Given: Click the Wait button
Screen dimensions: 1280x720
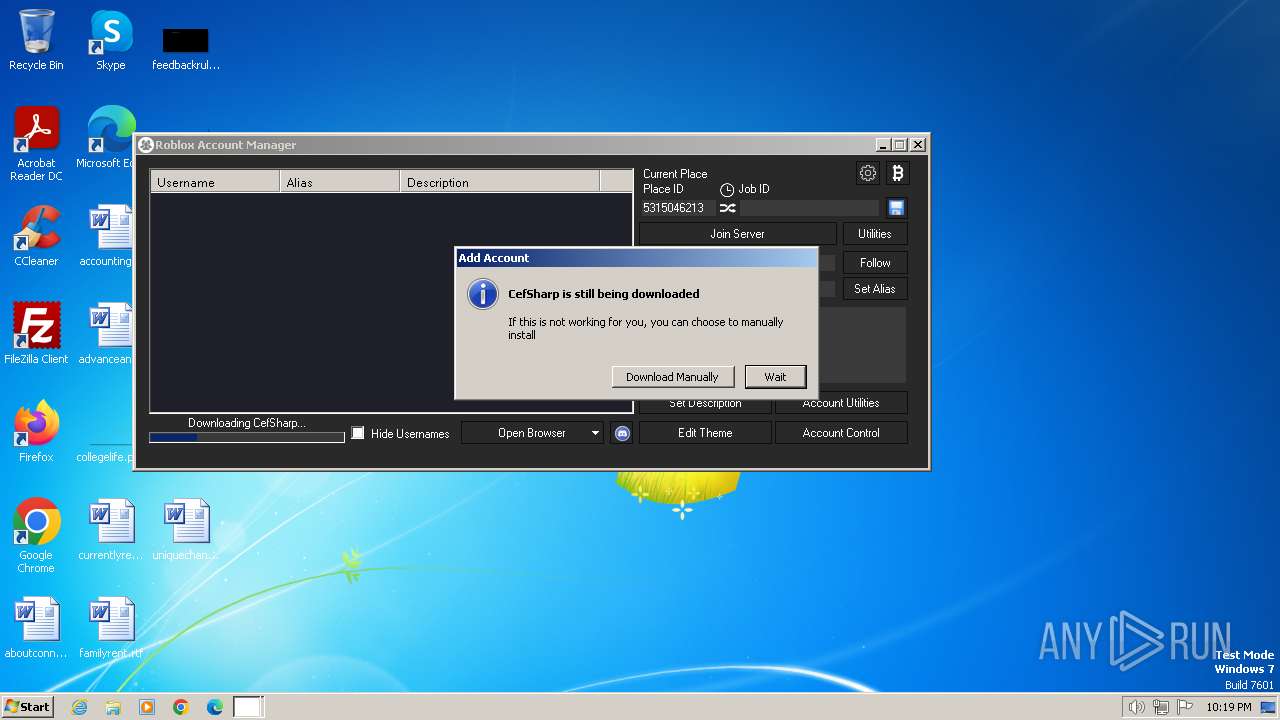Looking at the screenshot, I should (775, 377).
